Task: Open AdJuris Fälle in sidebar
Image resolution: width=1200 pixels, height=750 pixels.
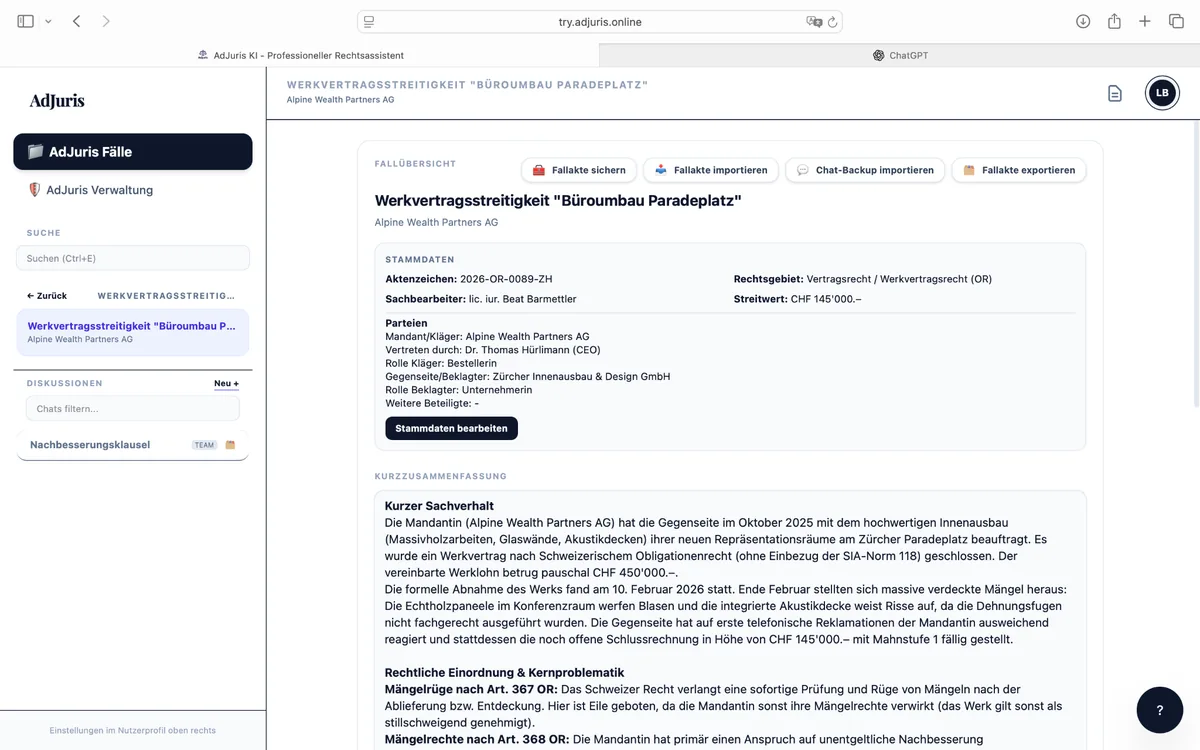Action: click(133, 152)
